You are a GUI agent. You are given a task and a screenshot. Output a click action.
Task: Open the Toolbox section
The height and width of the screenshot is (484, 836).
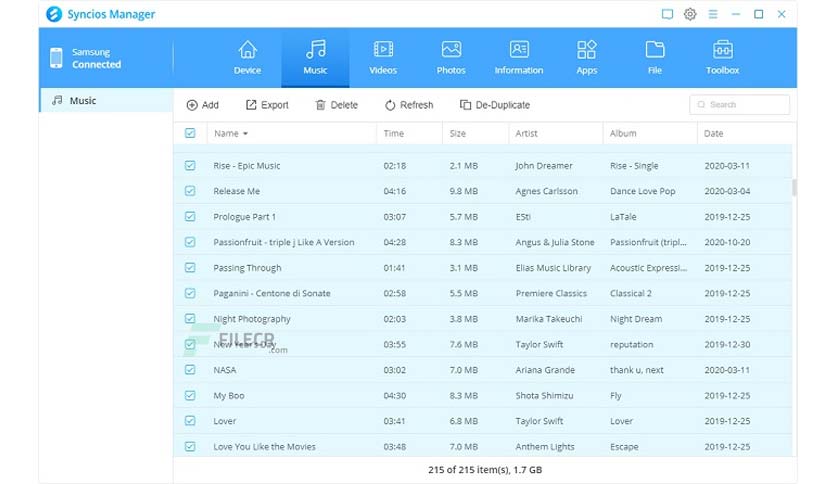click(722, 58)
